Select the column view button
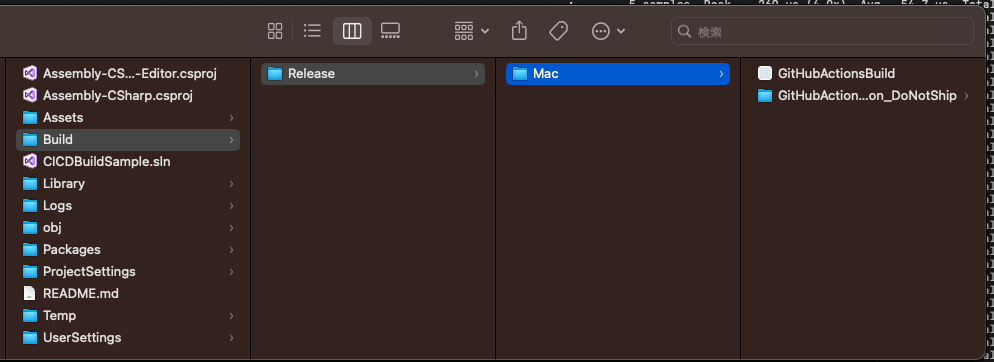Screen dimensions: 994x362 (352, 31)
